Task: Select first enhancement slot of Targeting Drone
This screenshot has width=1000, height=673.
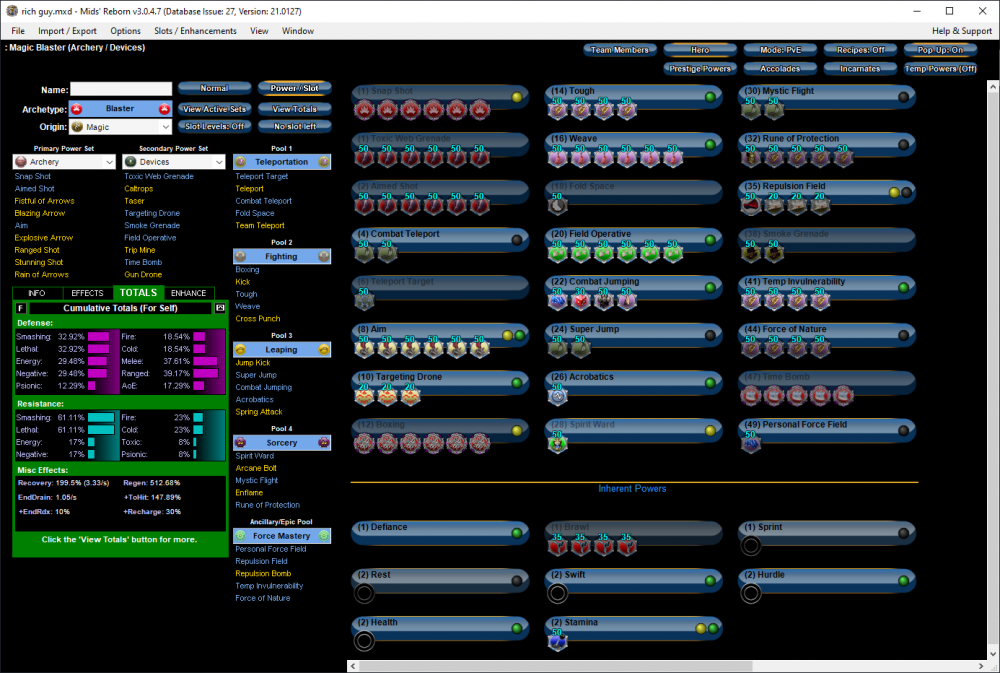Action: [x=364, y=396]
